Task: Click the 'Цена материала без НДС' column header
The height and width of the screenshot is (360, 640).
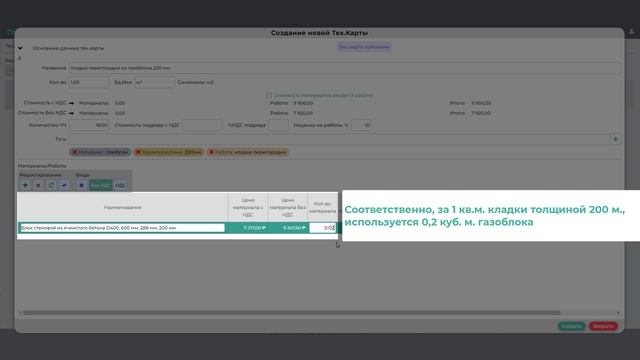Action: point(287,207)
